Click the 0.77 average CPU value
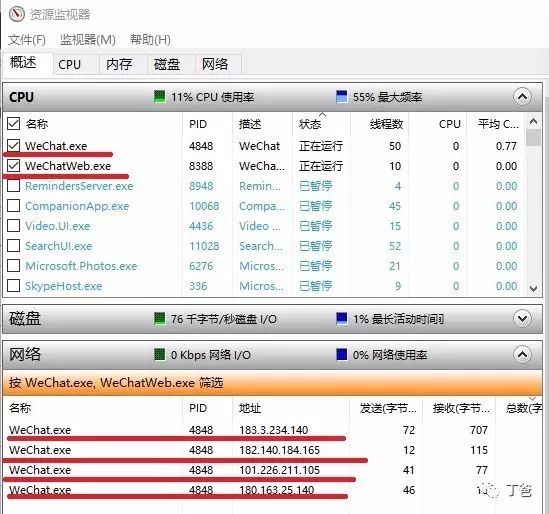This screenshot has width=549, height=514. [x=506, y=146]
